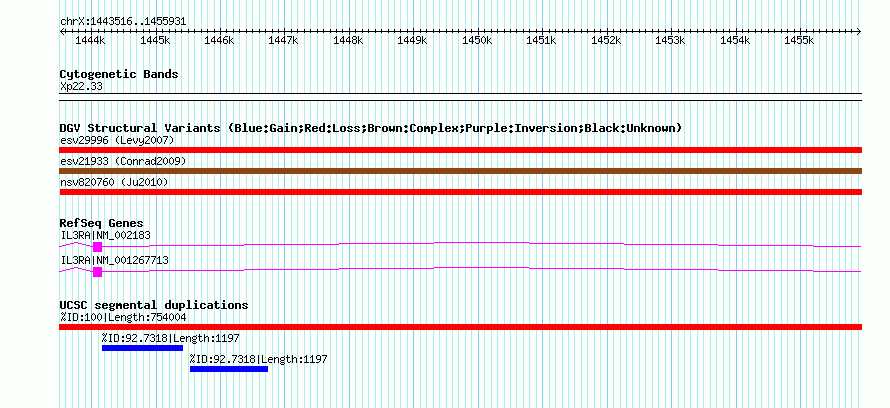Click the 1445k ruler tick label
890x408 pixels.
click(154, 41)
